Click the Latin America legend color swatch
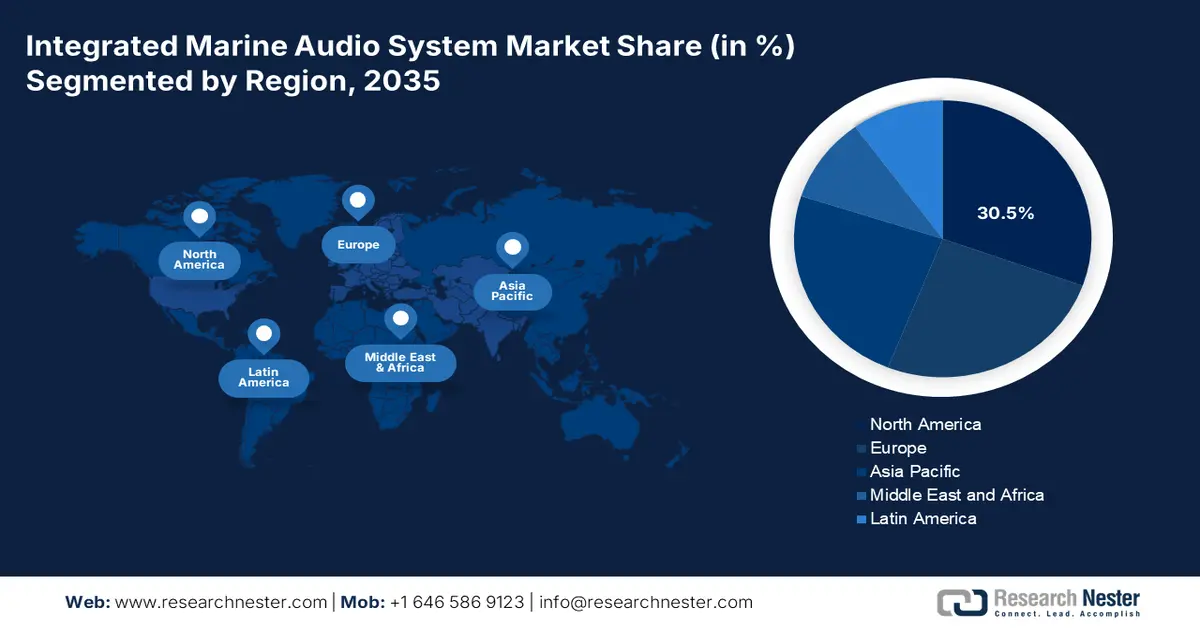1200x628 pixels. [862, 519]
